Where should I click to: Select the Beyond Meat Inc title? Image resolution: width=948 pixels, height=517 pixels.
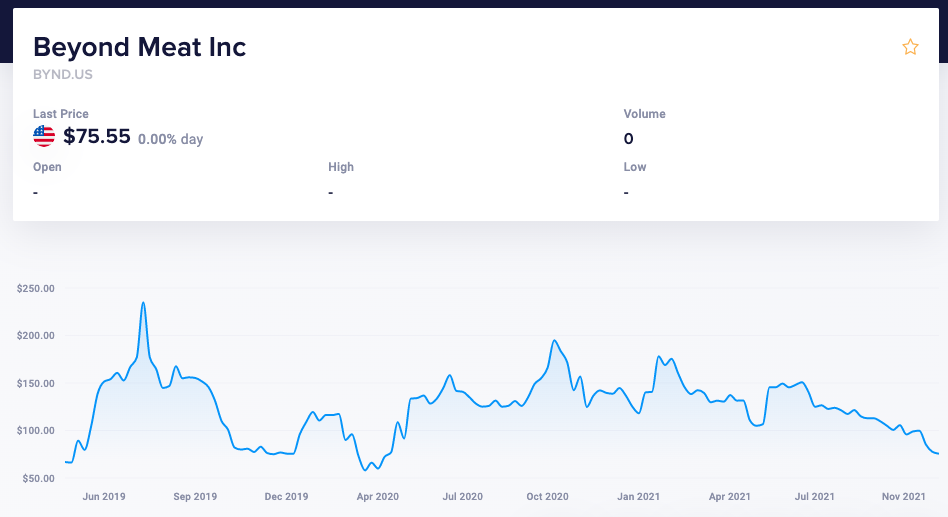tap(140, 47)
